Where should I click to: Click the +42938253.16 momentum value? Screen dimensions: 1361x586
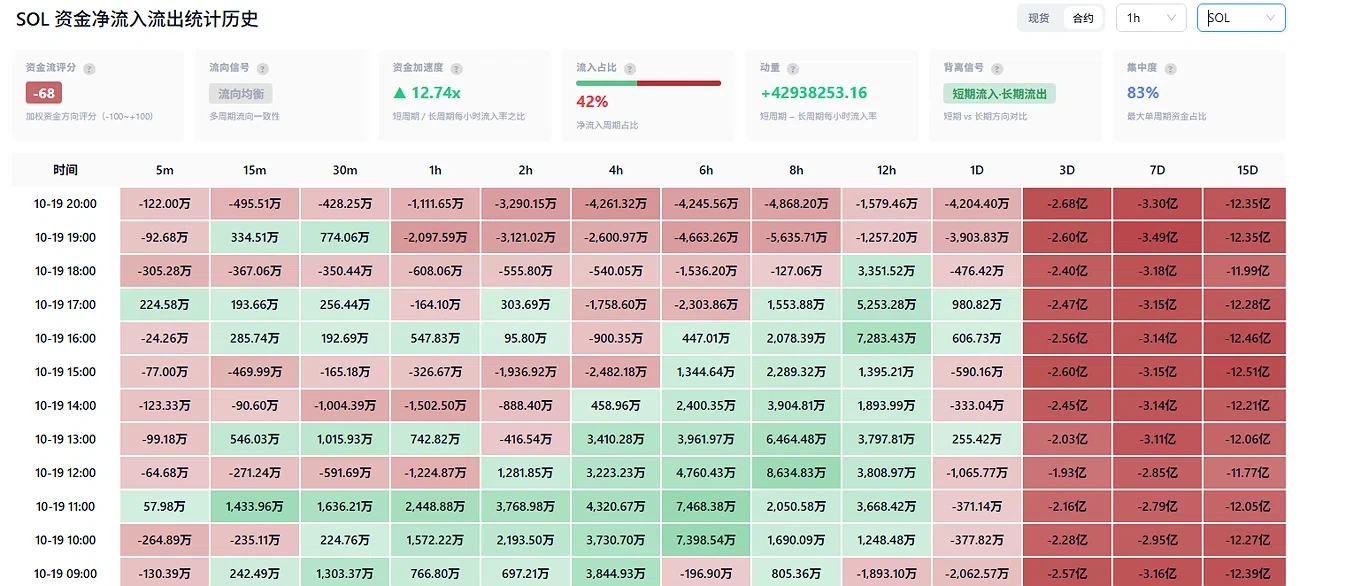pyautogui.click(x=814, y=93)
